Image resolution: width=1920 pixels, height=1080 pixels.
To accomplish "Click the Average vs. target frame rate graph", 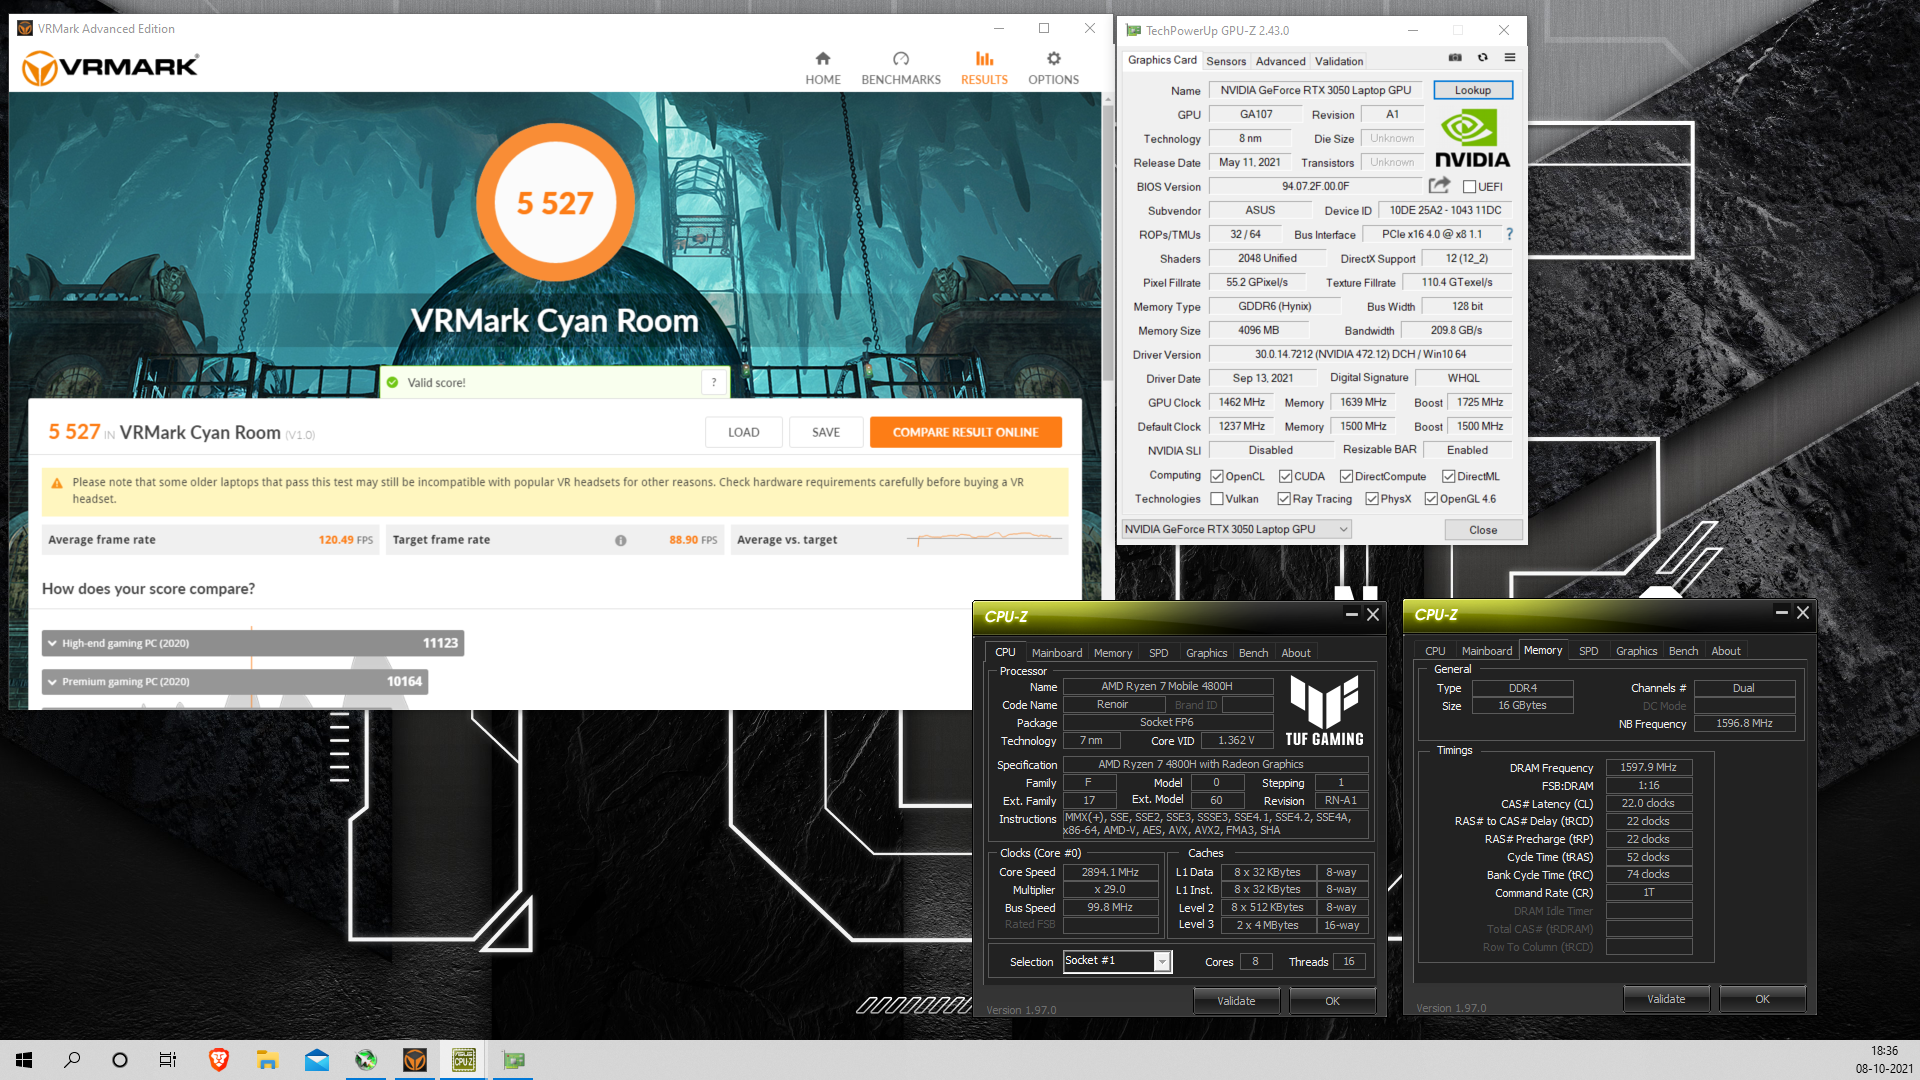I will [x=985, y=540].
